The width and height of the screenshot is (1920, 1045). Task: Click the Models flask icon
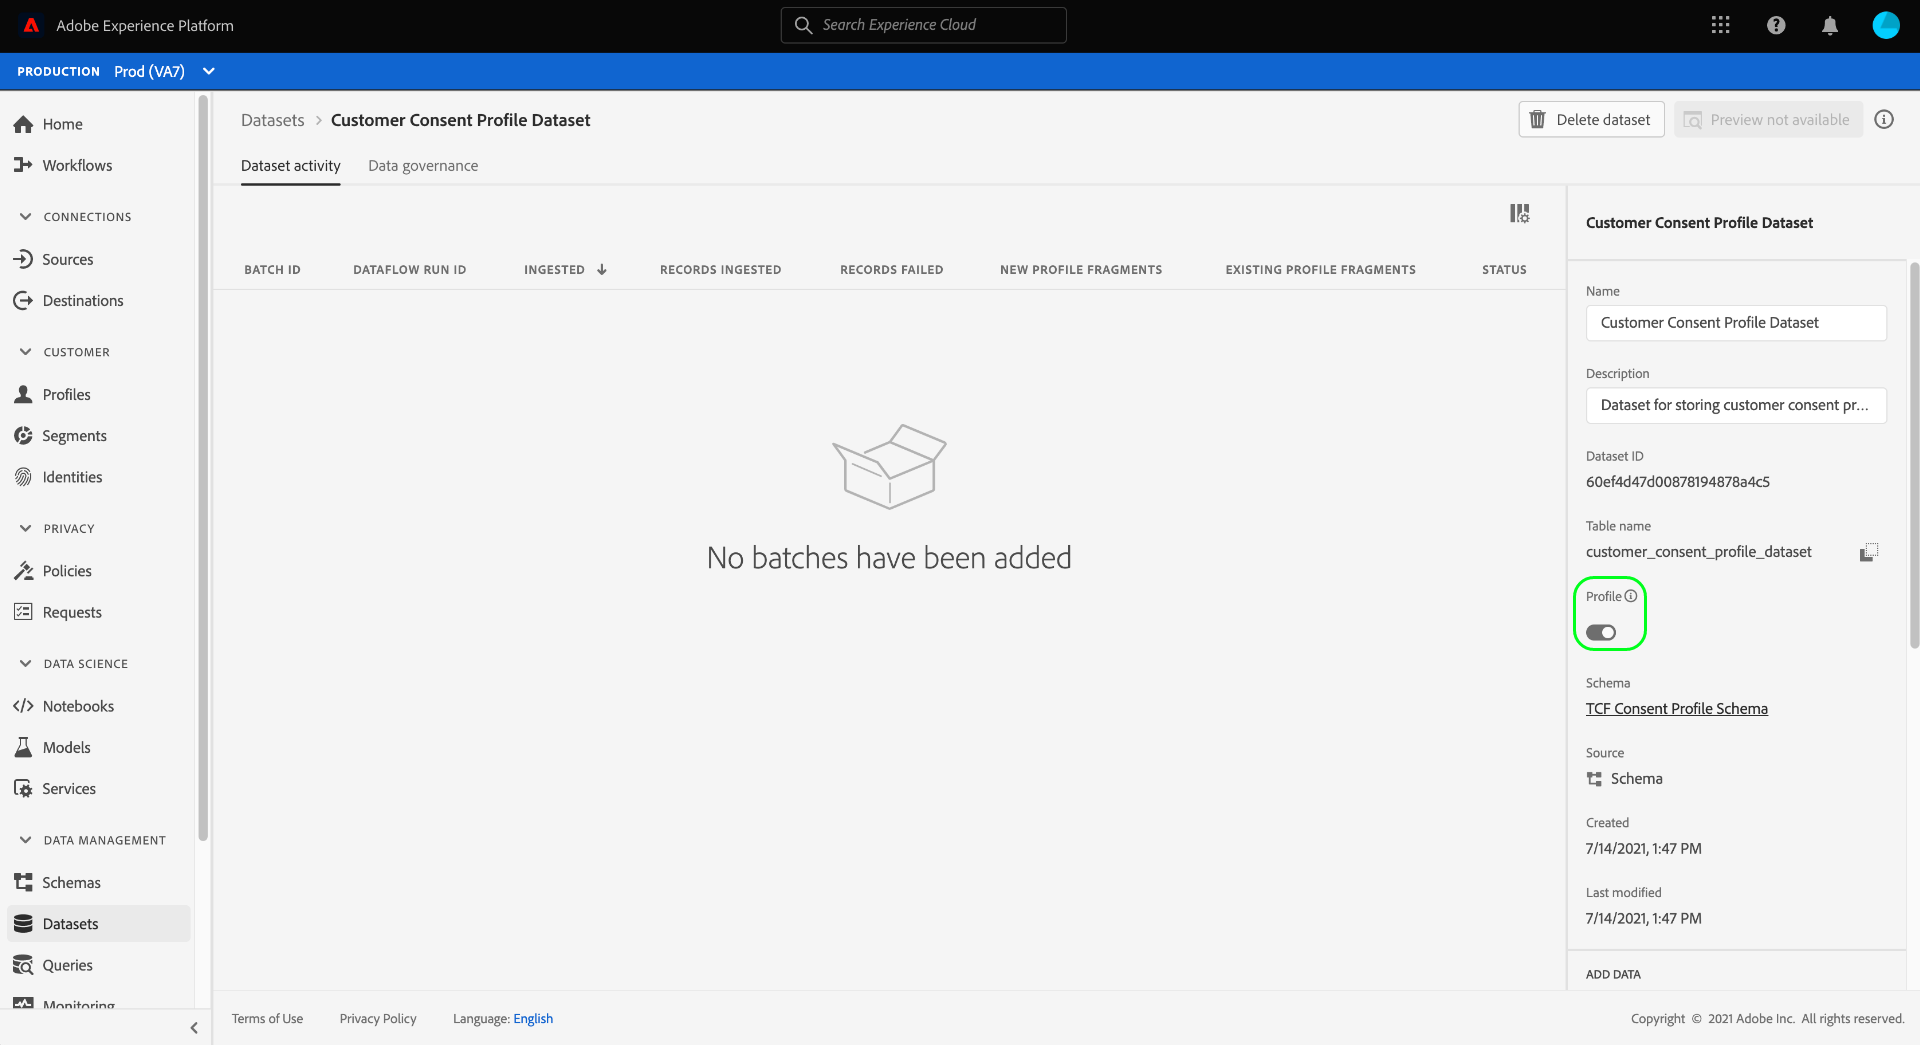point(23,747)
